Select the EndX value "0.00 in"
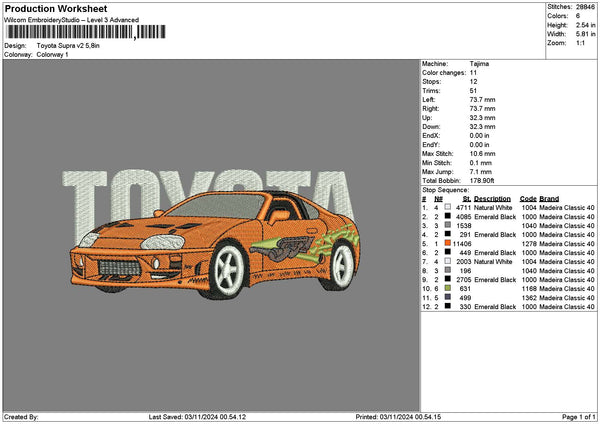600x424 pixels. (x=479, y=135)
